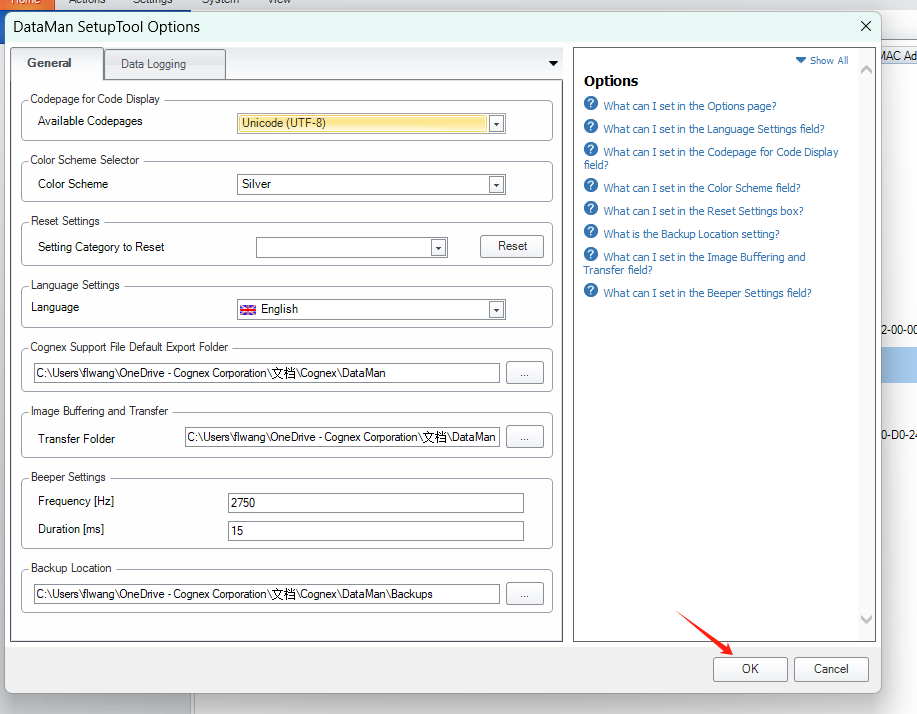Click Show All in help panel
The height and width of the screenshot is (714, 917).
(829, 60)
